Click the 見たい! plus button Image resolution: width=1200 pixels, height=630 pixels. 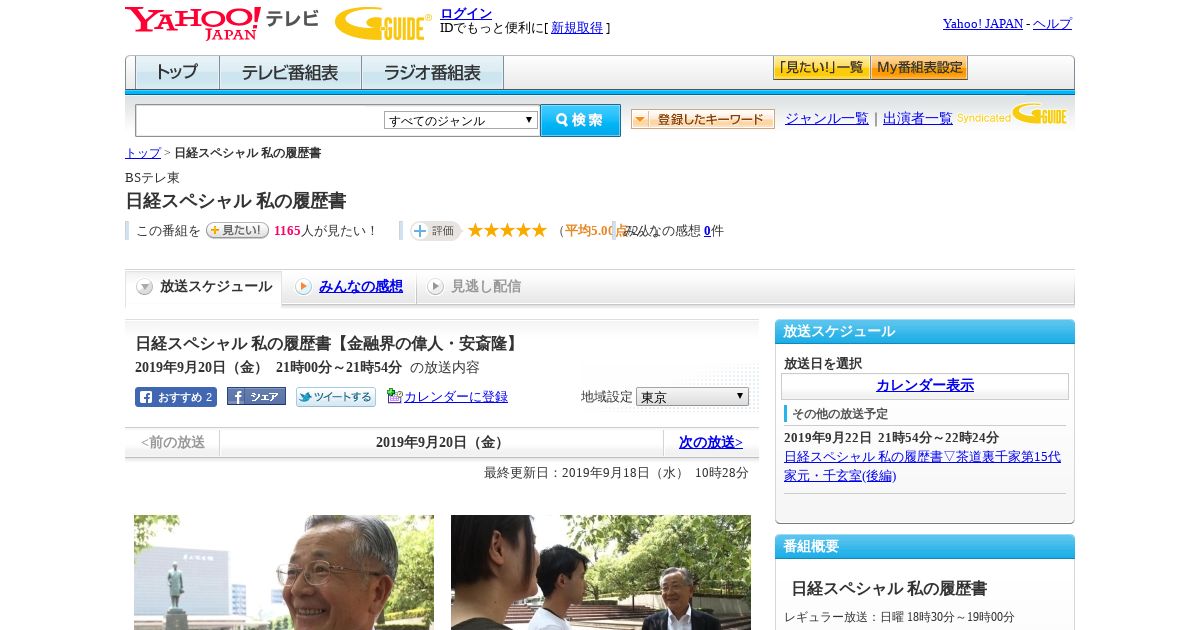coord(237,230)
